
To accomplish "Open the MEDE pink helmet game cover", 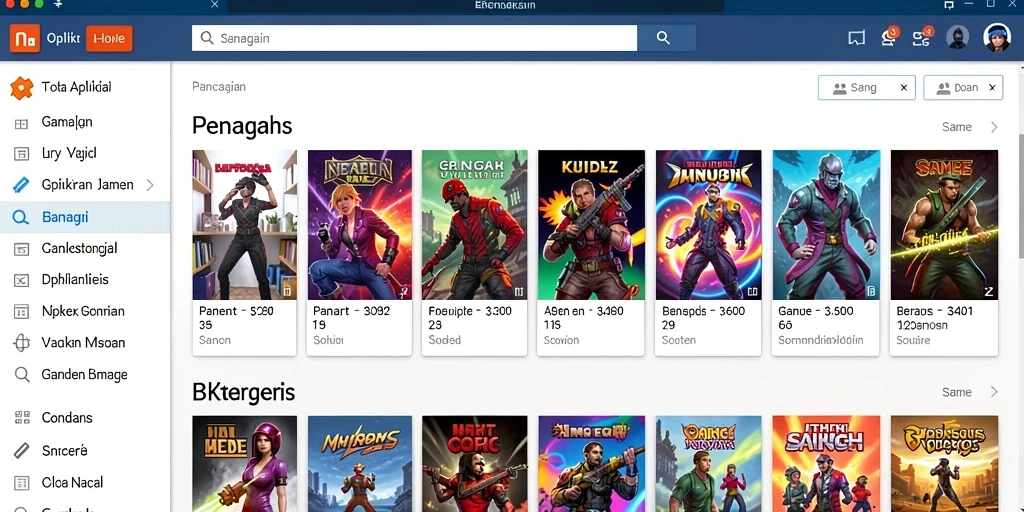I will click(245, 464).
